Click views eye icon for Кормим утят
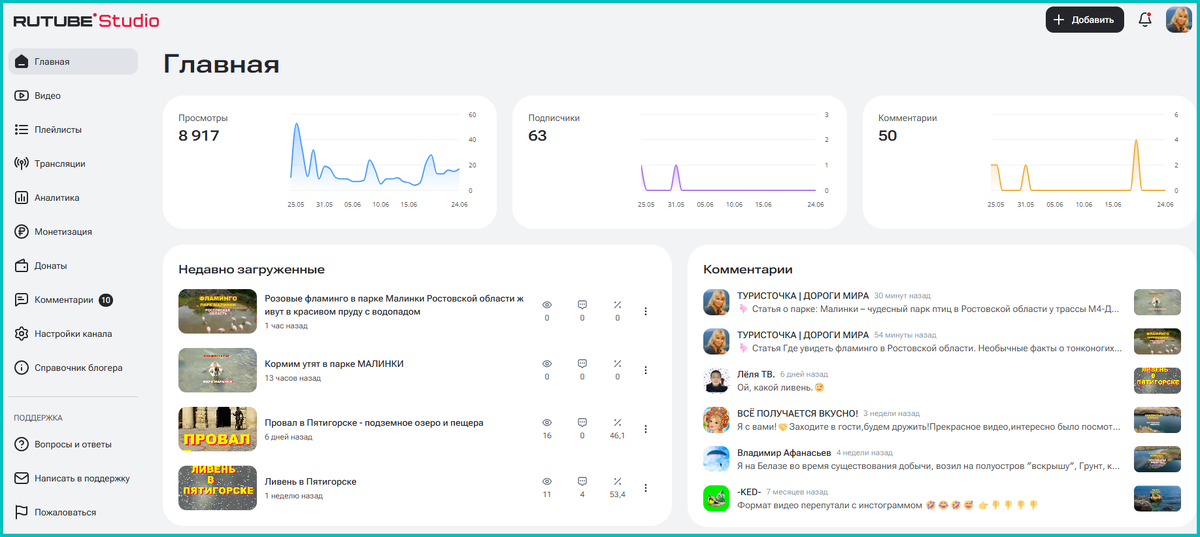Image resolution: width=1200 pixels, height=537 pixels. [547, 363]
